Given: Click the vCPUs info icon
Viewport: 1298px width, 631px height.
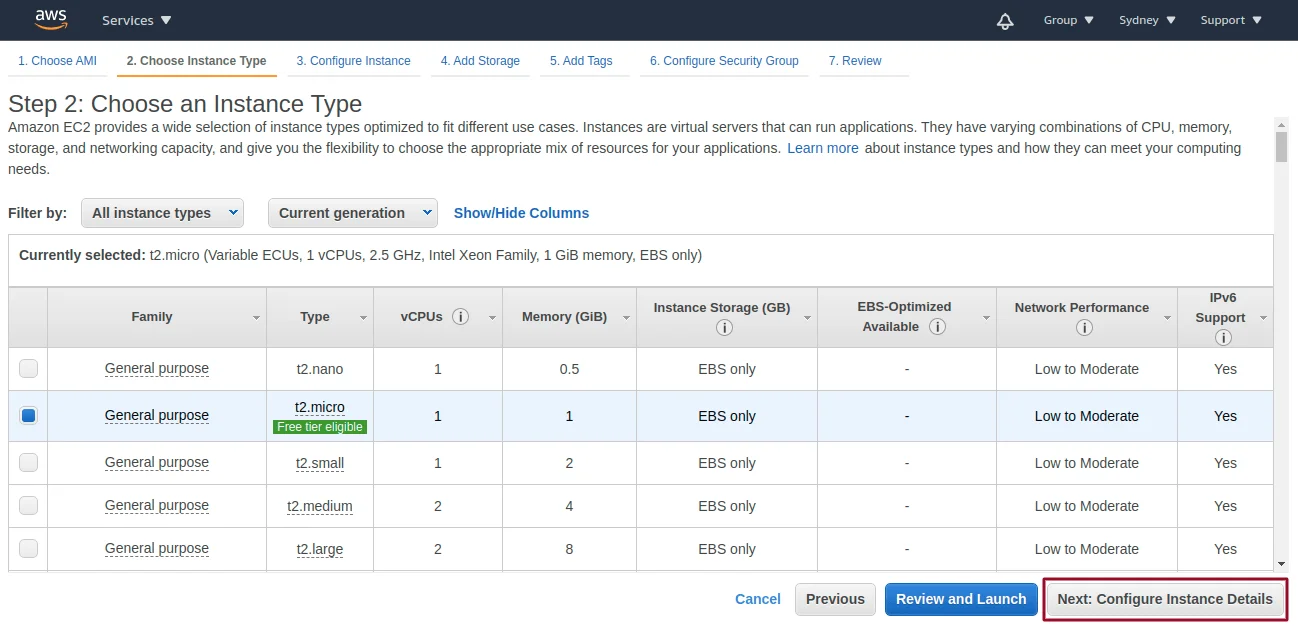Looking at the screenshot, I should tap(460, 317).
